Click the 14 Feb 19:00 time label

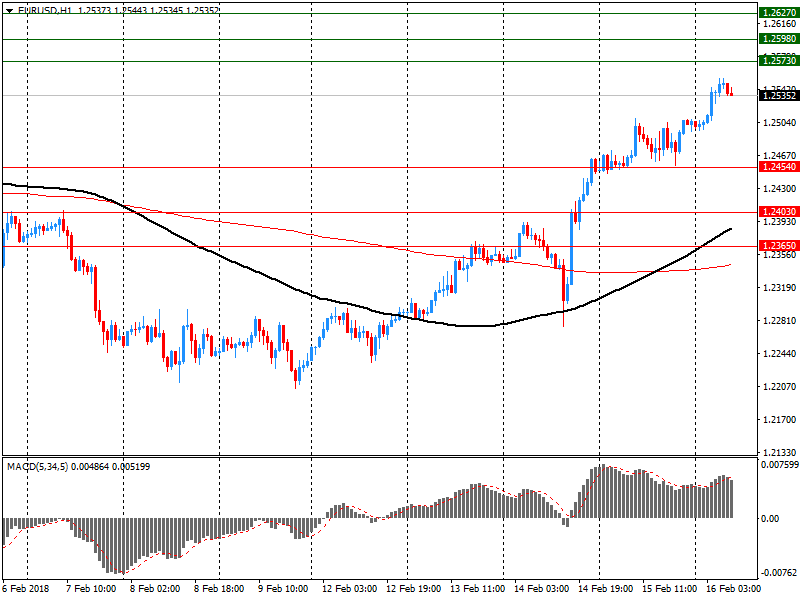coord(604,590)
